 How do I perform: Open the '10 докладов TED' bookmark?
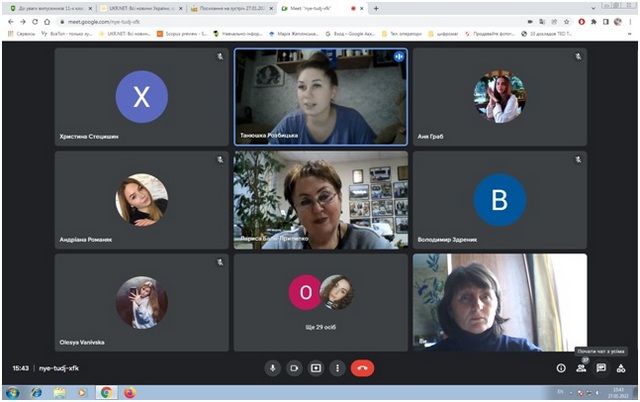[x=547, y=34]
